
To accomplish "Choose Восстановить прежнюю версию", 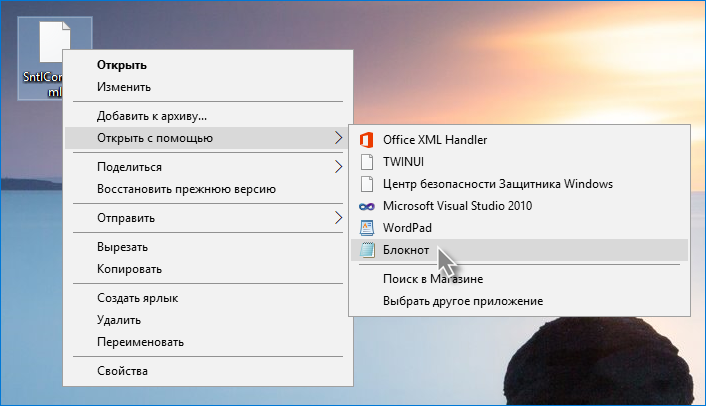I will point(208,189).
